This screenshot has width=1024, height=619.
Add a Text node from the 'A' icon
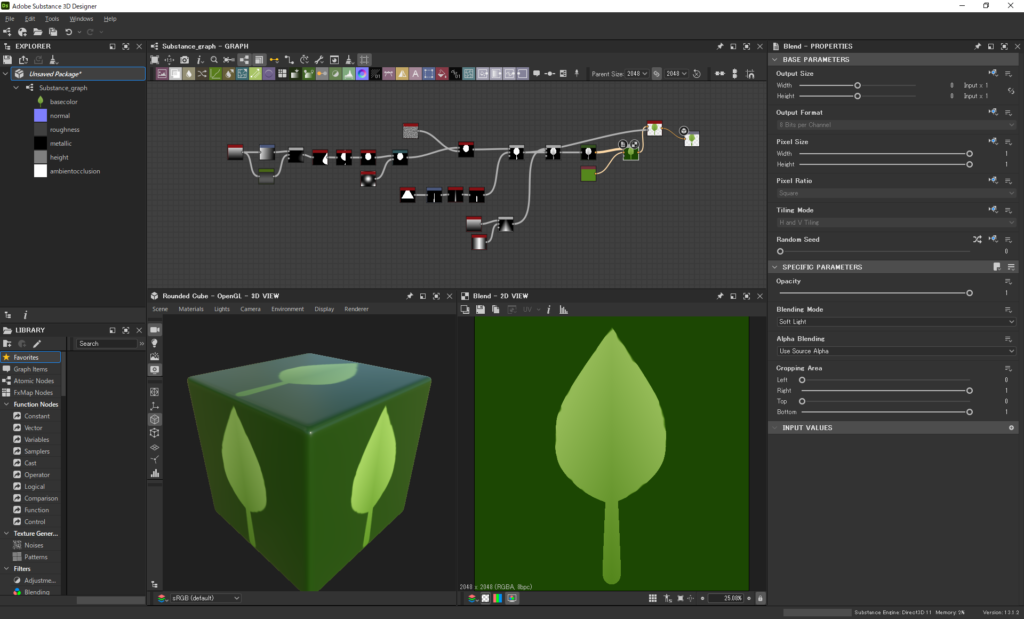[415, 74]
